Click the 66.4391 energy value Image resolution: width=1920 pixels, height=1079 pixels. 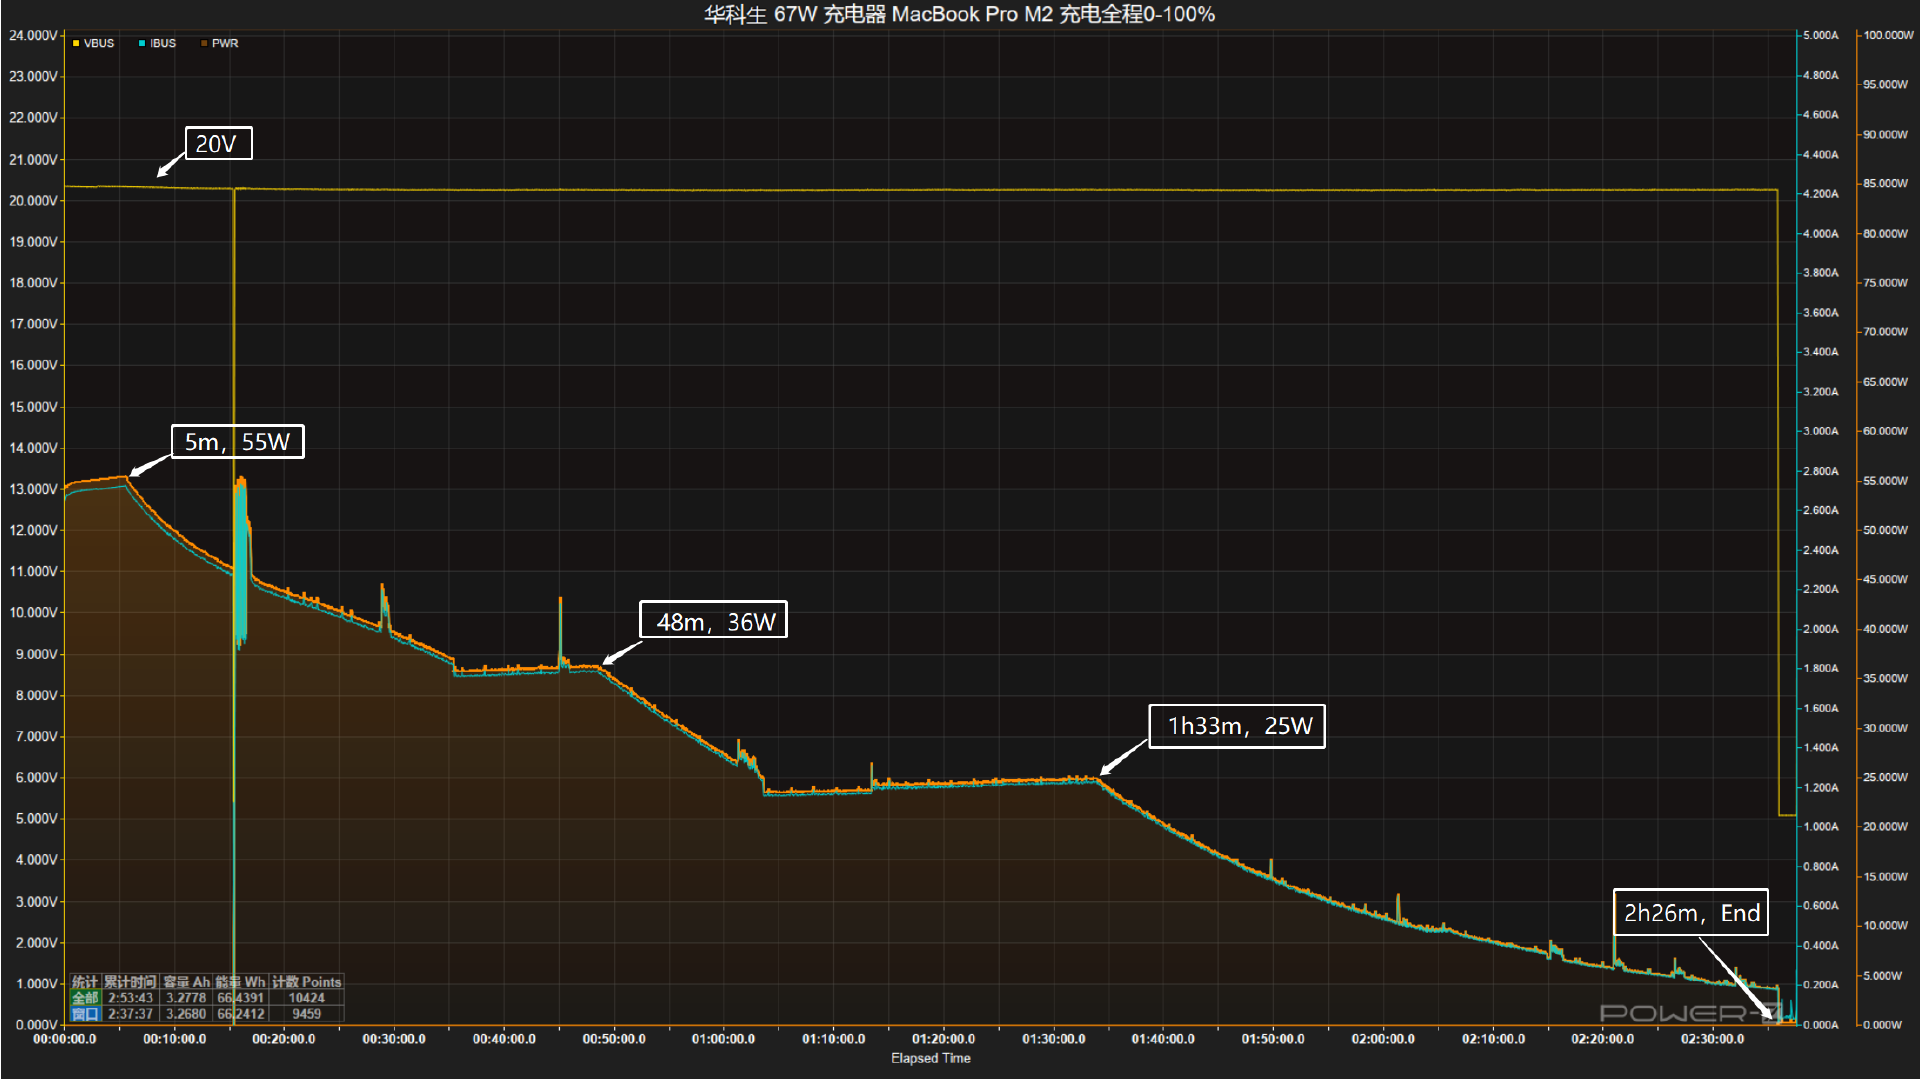[x=240, y=998]
